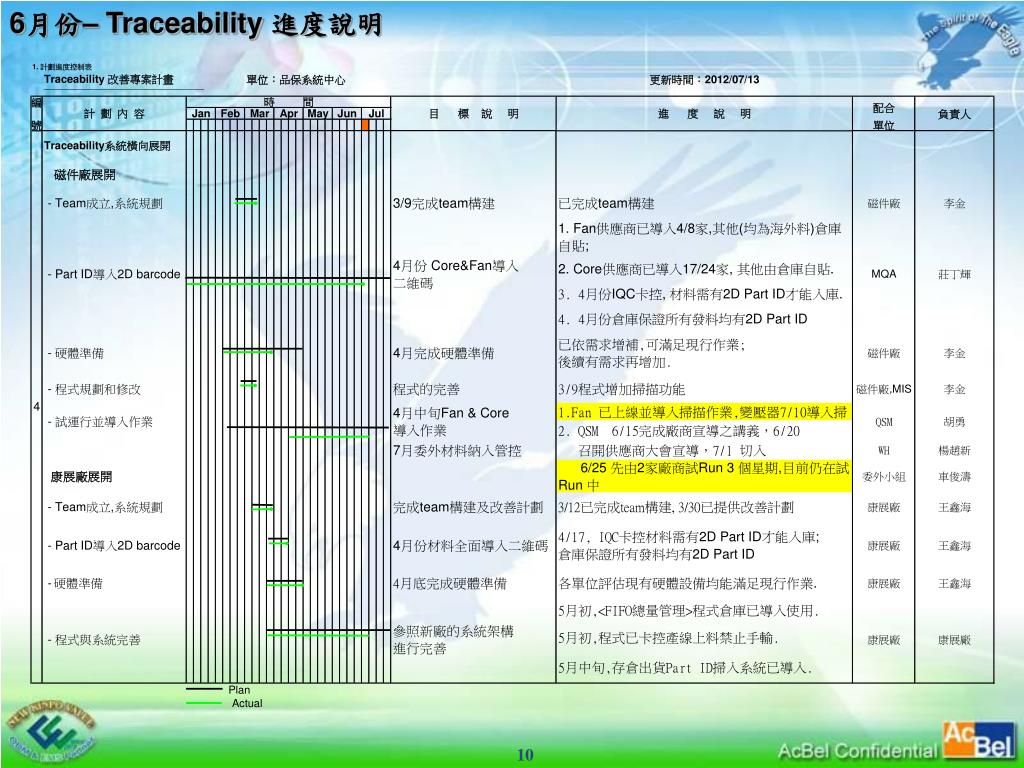Click the note '5月中旬,存倉出貨Part ID掃入系統已導入'
Image resolution: width=1024 pixels, height=768 pixels.
pyautogui.click(x=684, y=667)
